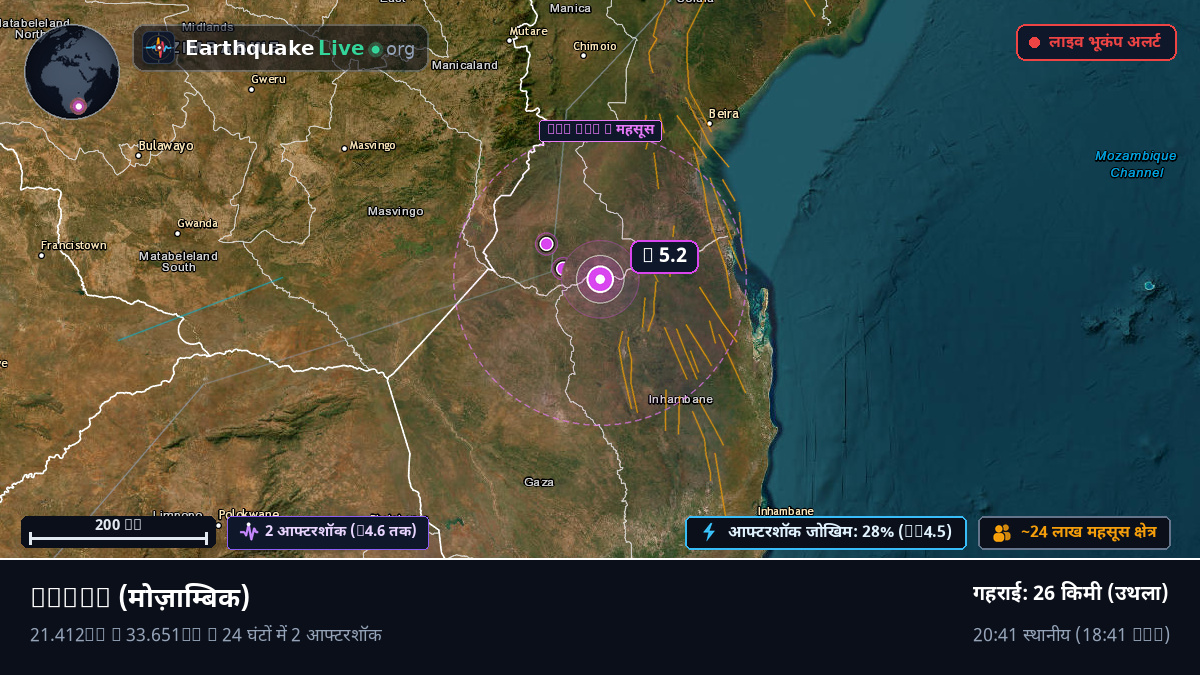Click the waveform icon in the aftershocks badge

point(249,532)
